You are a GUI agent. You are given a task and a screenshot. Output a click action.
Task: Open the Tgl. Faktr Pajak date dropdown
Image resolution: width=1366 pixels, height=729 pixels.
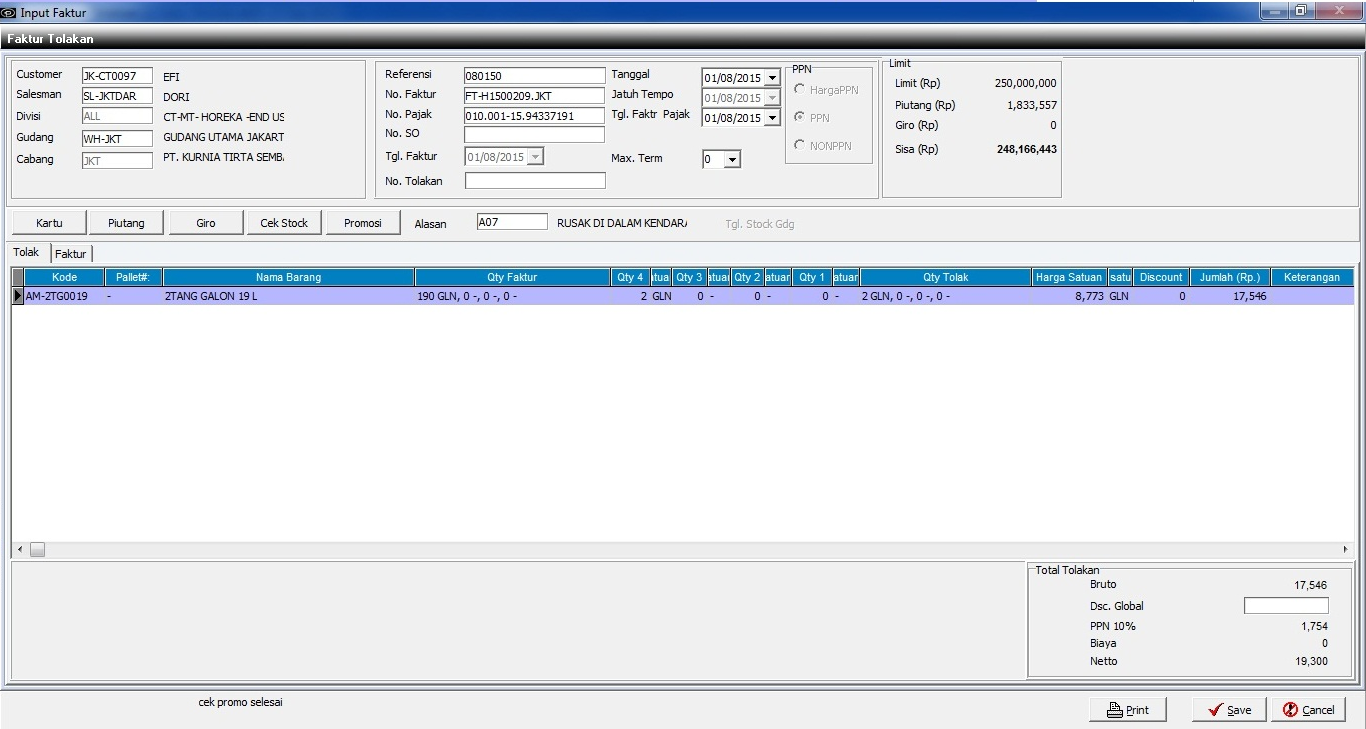click(772, 118)
